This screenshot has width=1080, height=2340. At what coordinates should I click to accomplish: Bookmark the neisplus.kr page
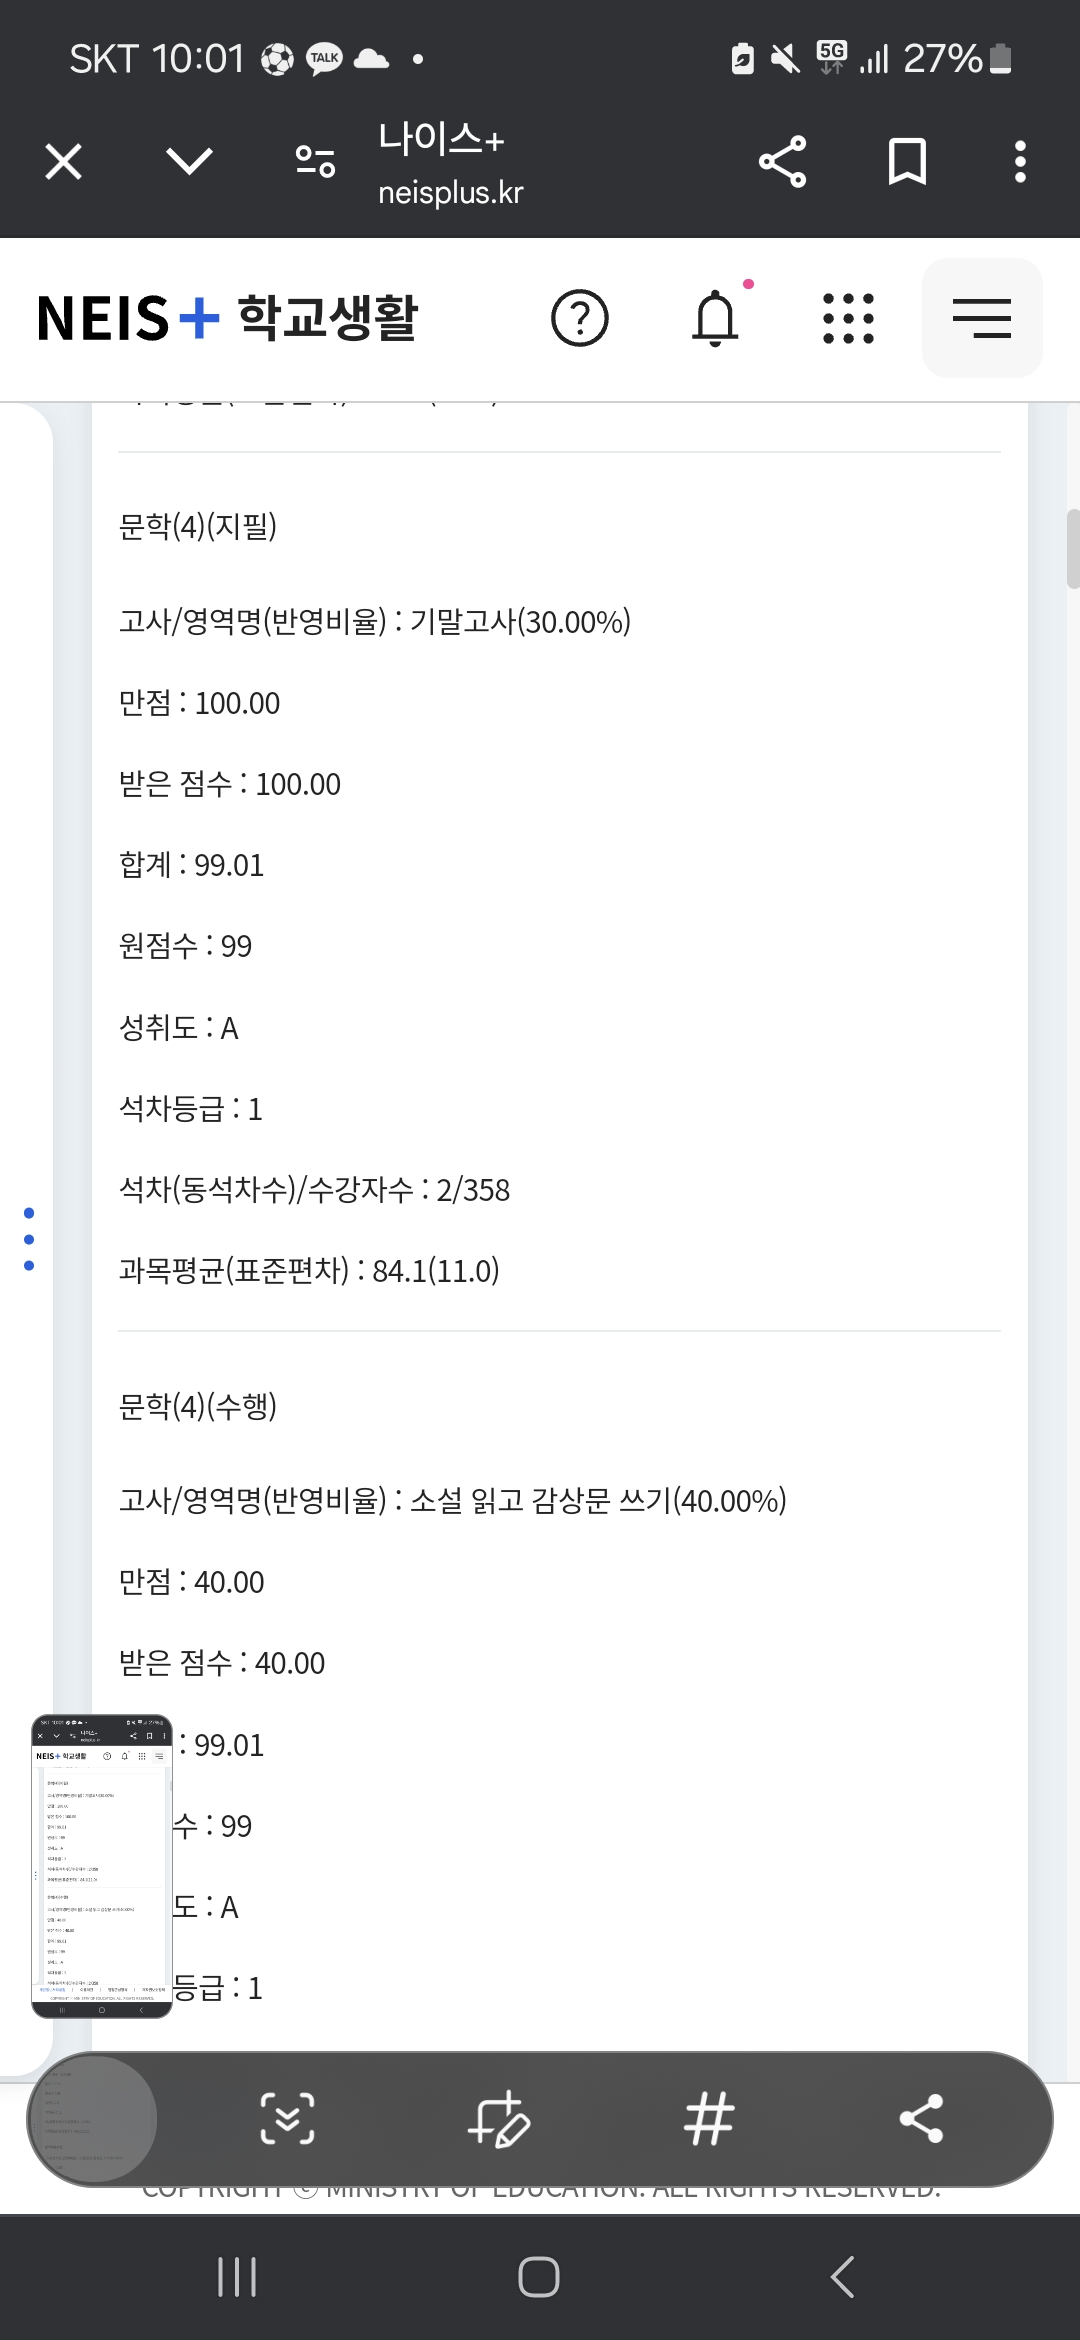(x=907, y=162)
